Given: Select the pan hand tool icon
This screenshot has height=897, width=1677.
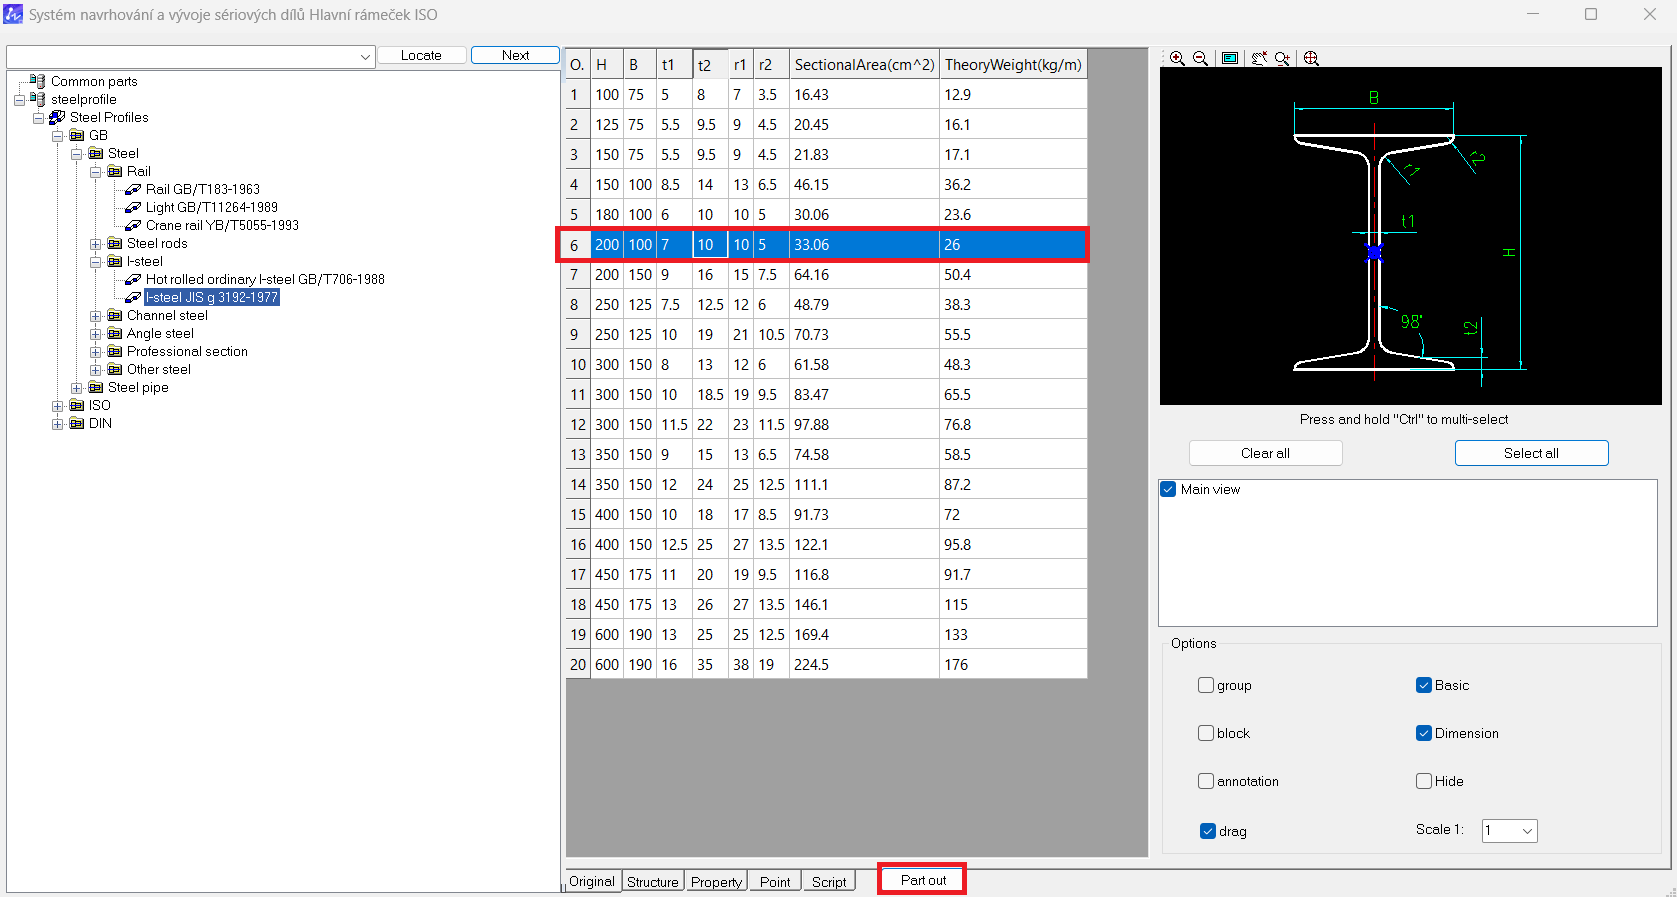Looking at the screenshot, I should click(x=1259, y=59).
